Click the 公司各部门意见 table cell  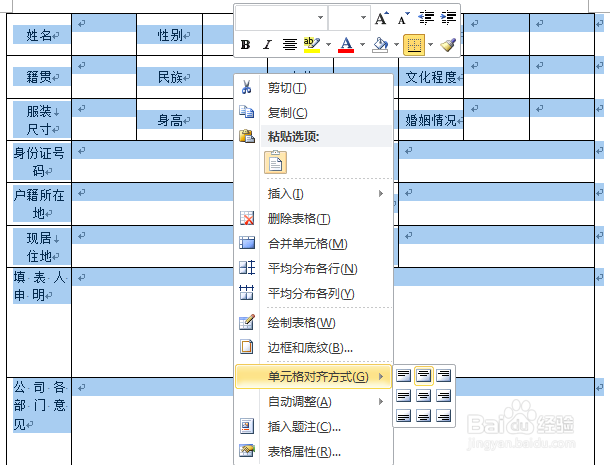[39, 421]
